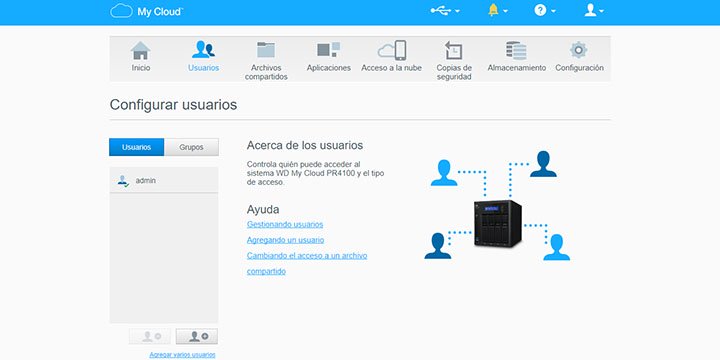This screenshot has height=360, width=720.
Task: Click the Acerca de los usuarios heading
Action: tap(305, 146)
